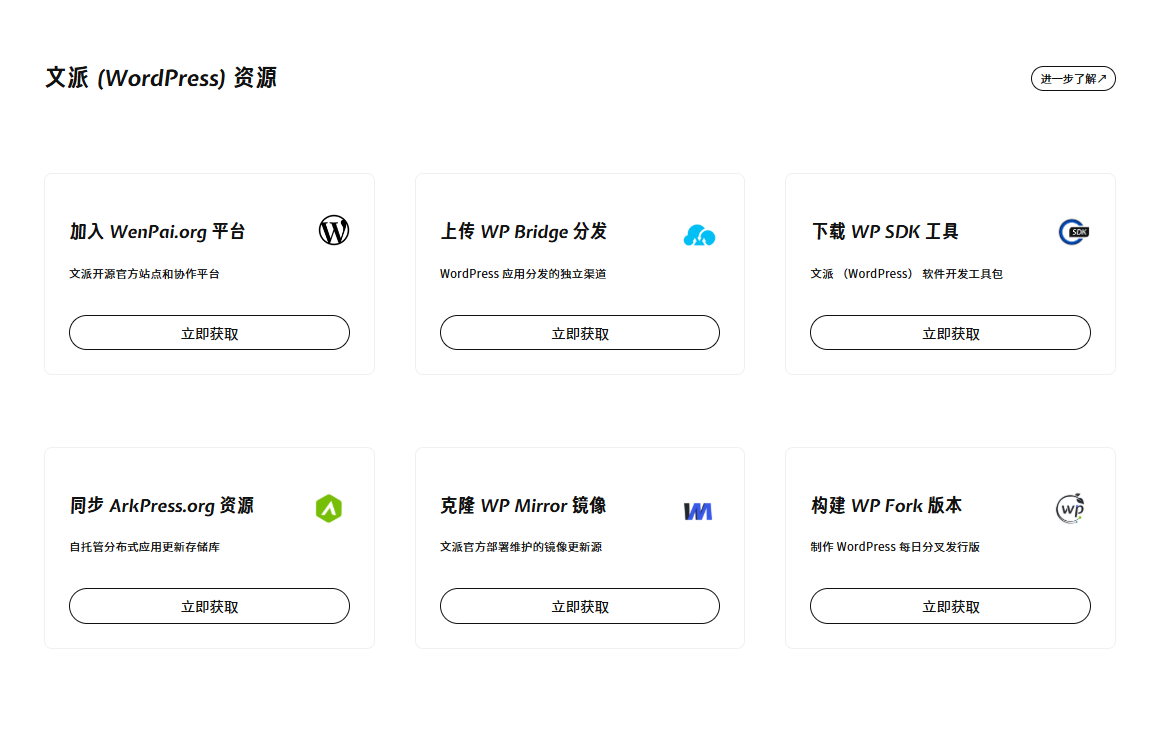Click the WordPress logo icon

(x=334, y=231)
